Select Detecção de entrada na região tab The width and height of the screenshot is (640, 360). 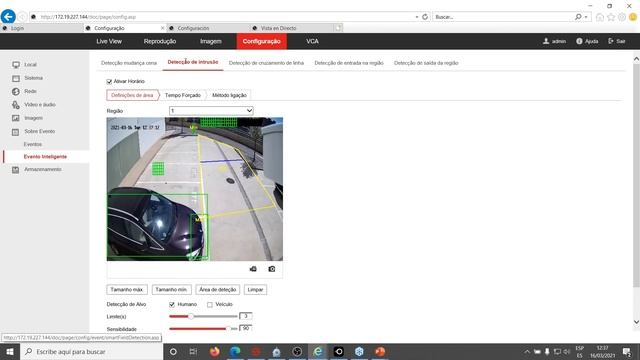click(349, 63)
